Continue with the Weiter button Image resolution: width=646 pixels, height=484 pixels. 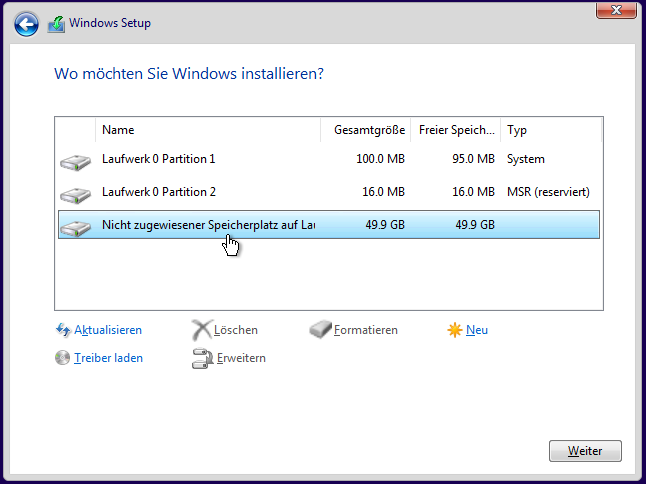tap(585, 451)
